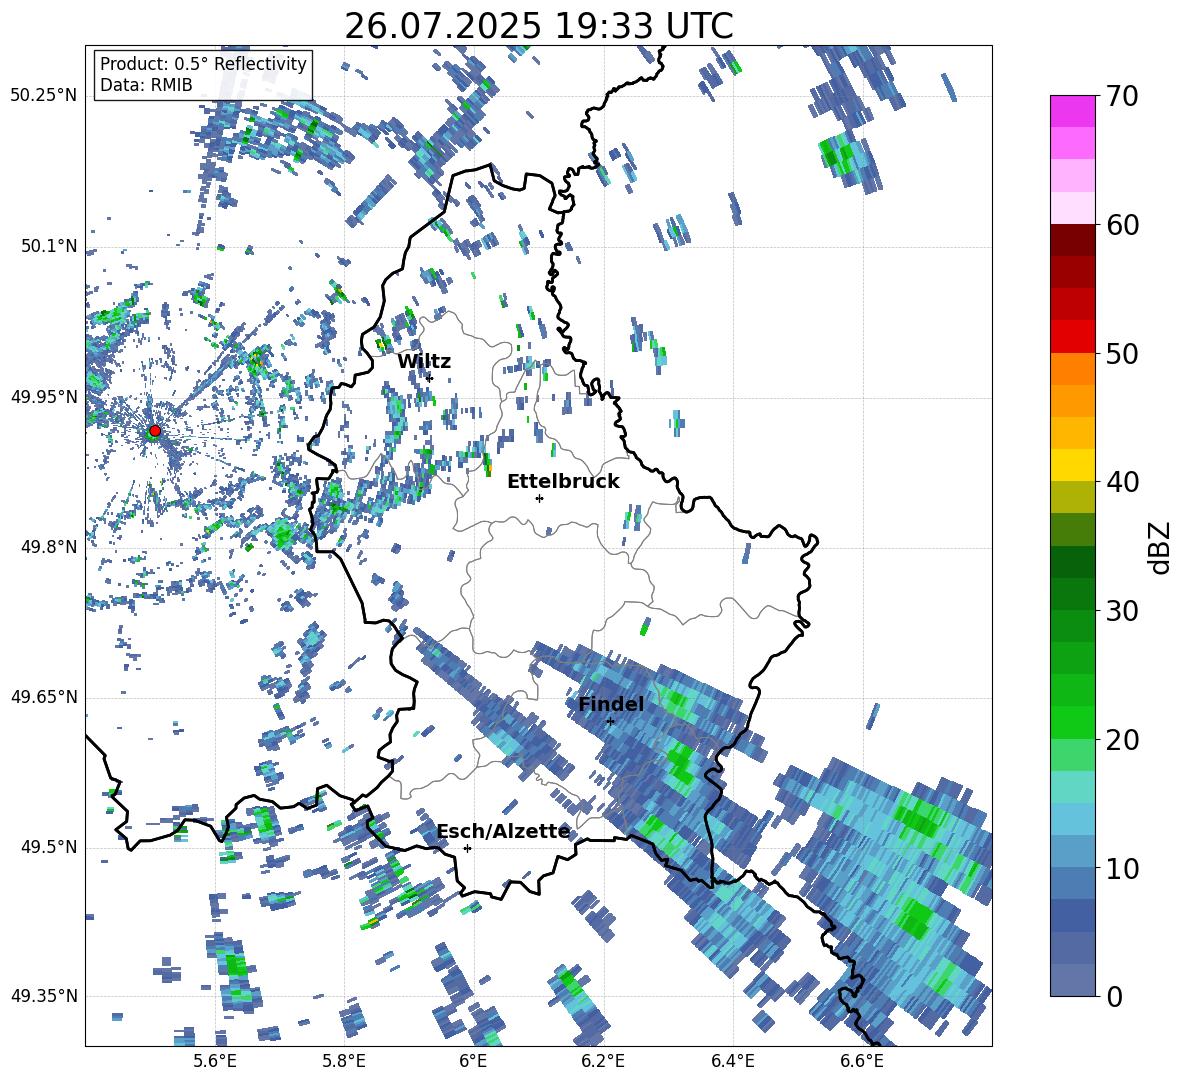Image resolution: width=1184 pixels, height=1081 pixels.
Task: Click the bright red 50 dBZ swatch
Action: 1072,337
